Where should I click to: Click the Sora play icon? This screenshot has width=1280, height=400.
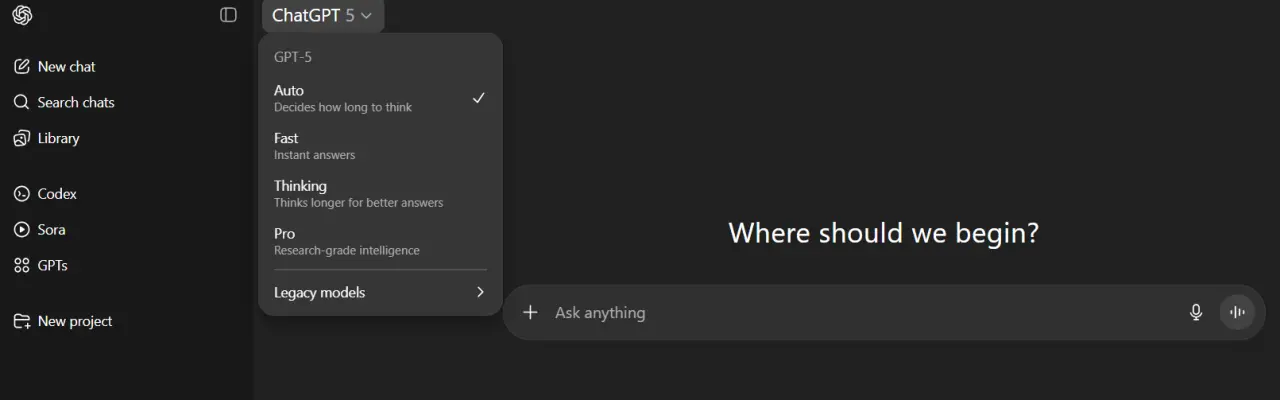tap(21, 230)
